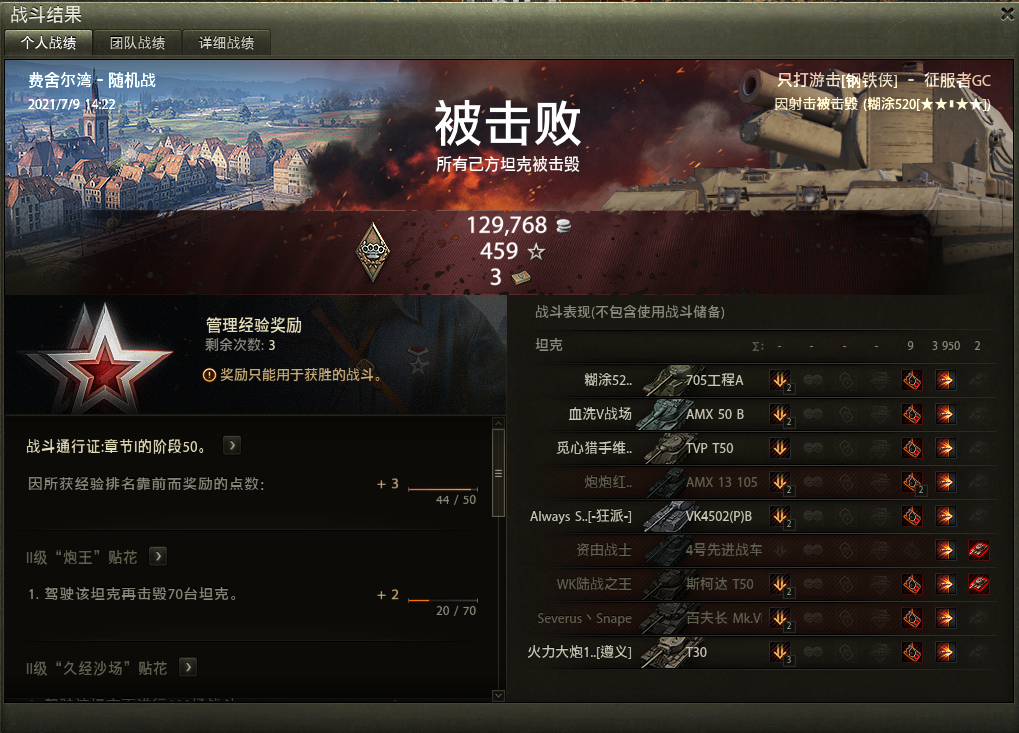This screenshot has width=1019, height=733.
Task: Click the damage icon for T30 row
Action: [x=946, y=652]
